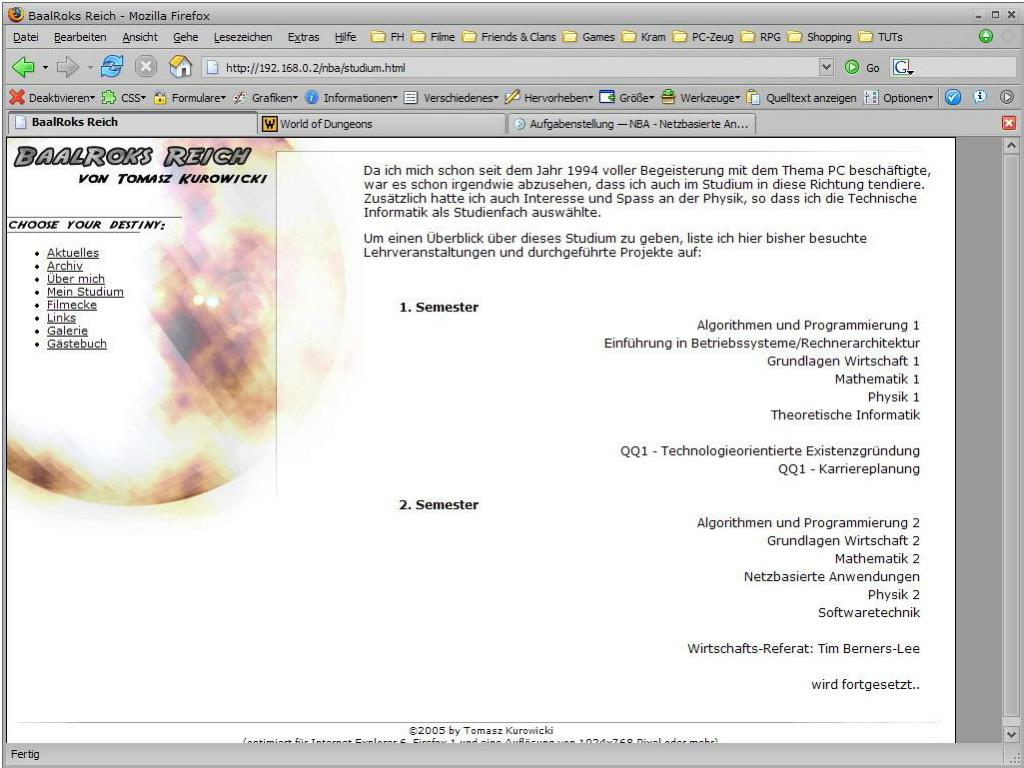The height and width of the screenshot is (768, 1024).
Task: Expand the Formulare developer menu
Action: [189, 98]
